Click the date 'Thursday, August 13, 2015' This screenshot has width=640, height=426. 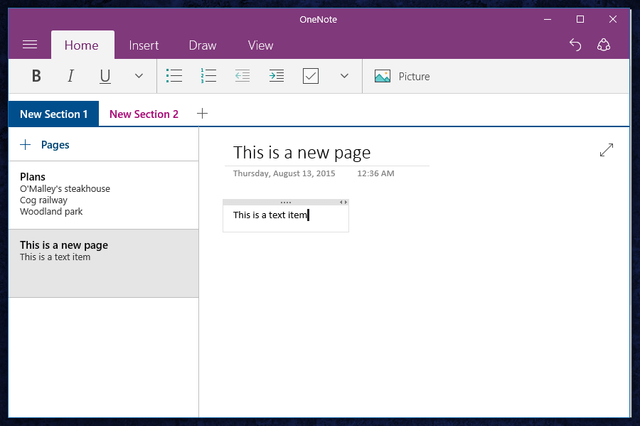[284, 173]
